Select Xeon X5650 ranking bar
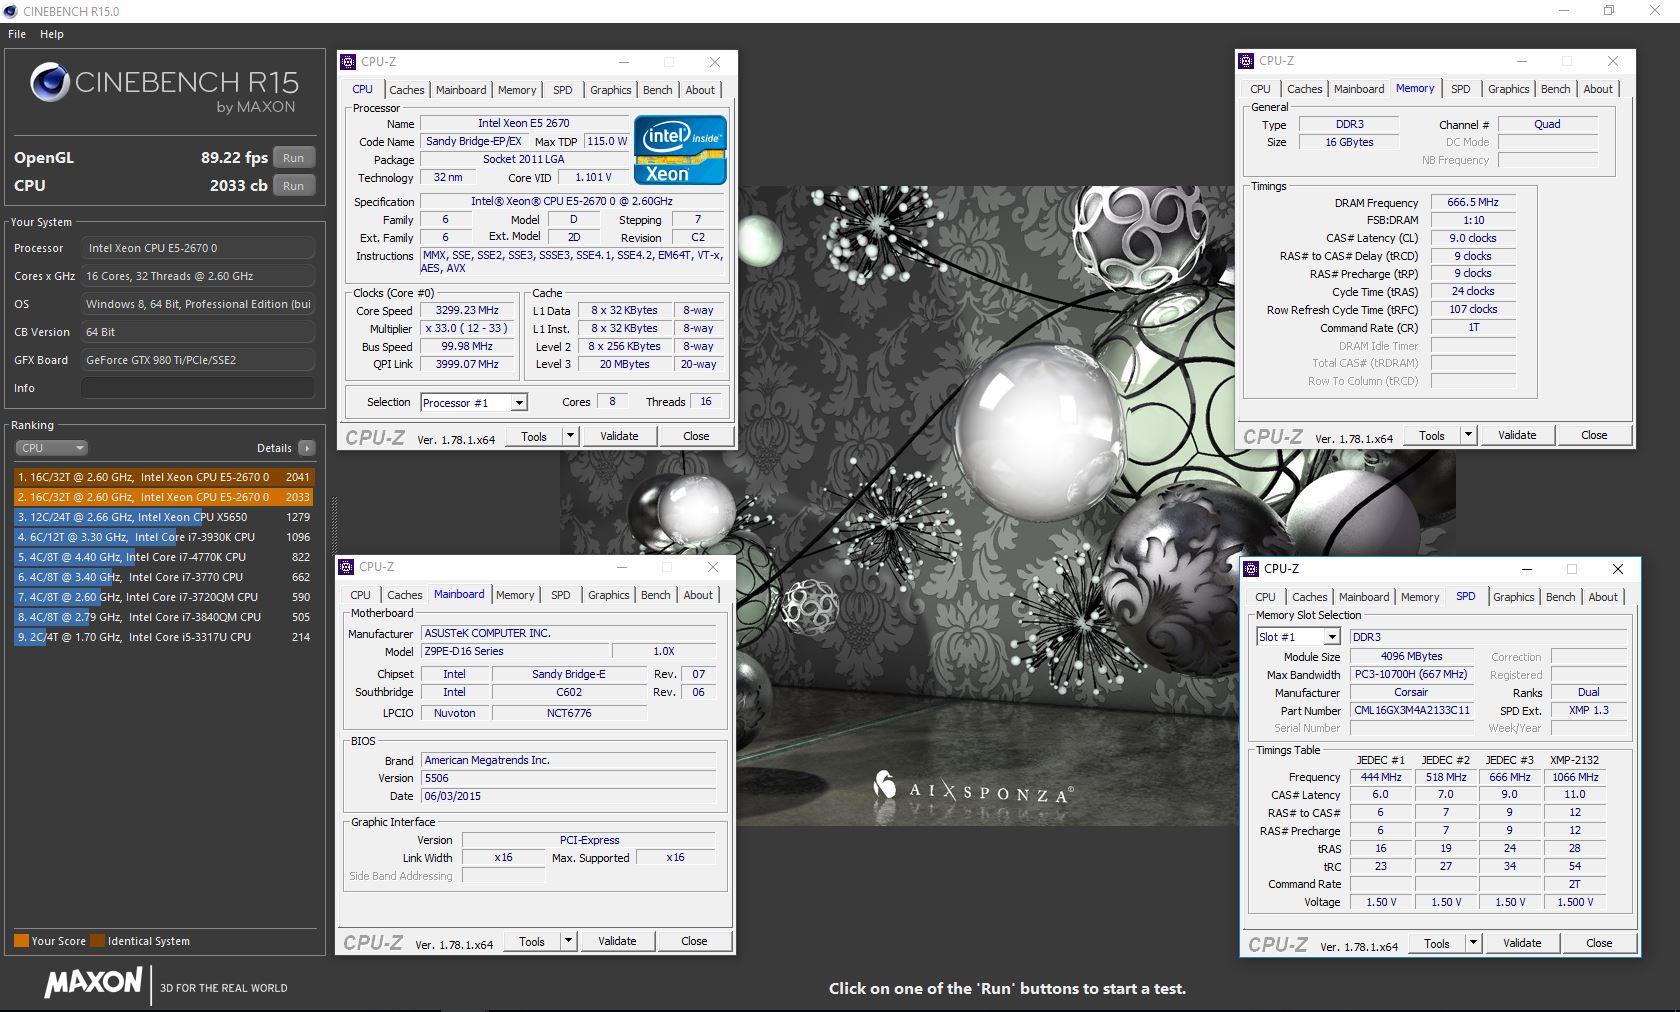Image resolution: width=1680 pixels, height=1012 pixels. coord(164,517)
